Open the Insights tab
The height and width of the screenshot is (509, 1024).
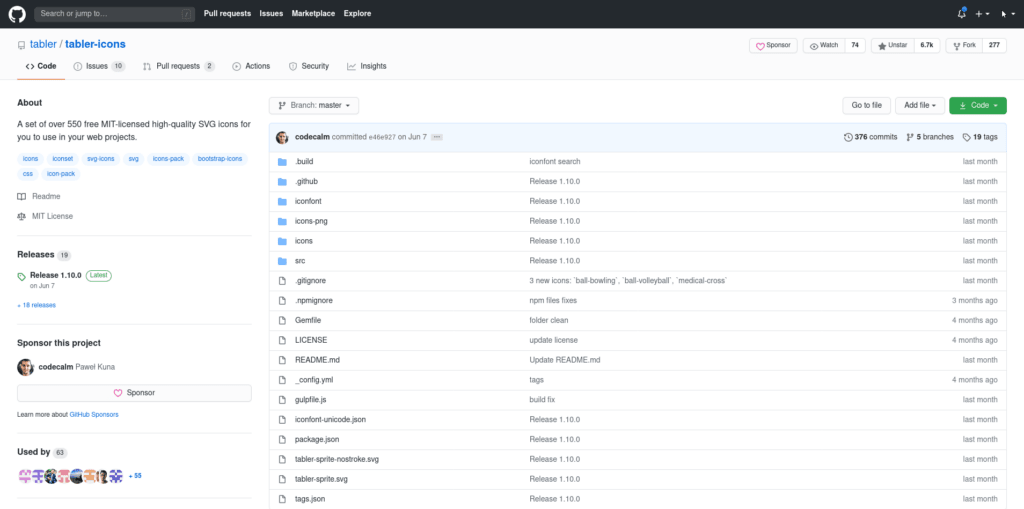[366, 66]
